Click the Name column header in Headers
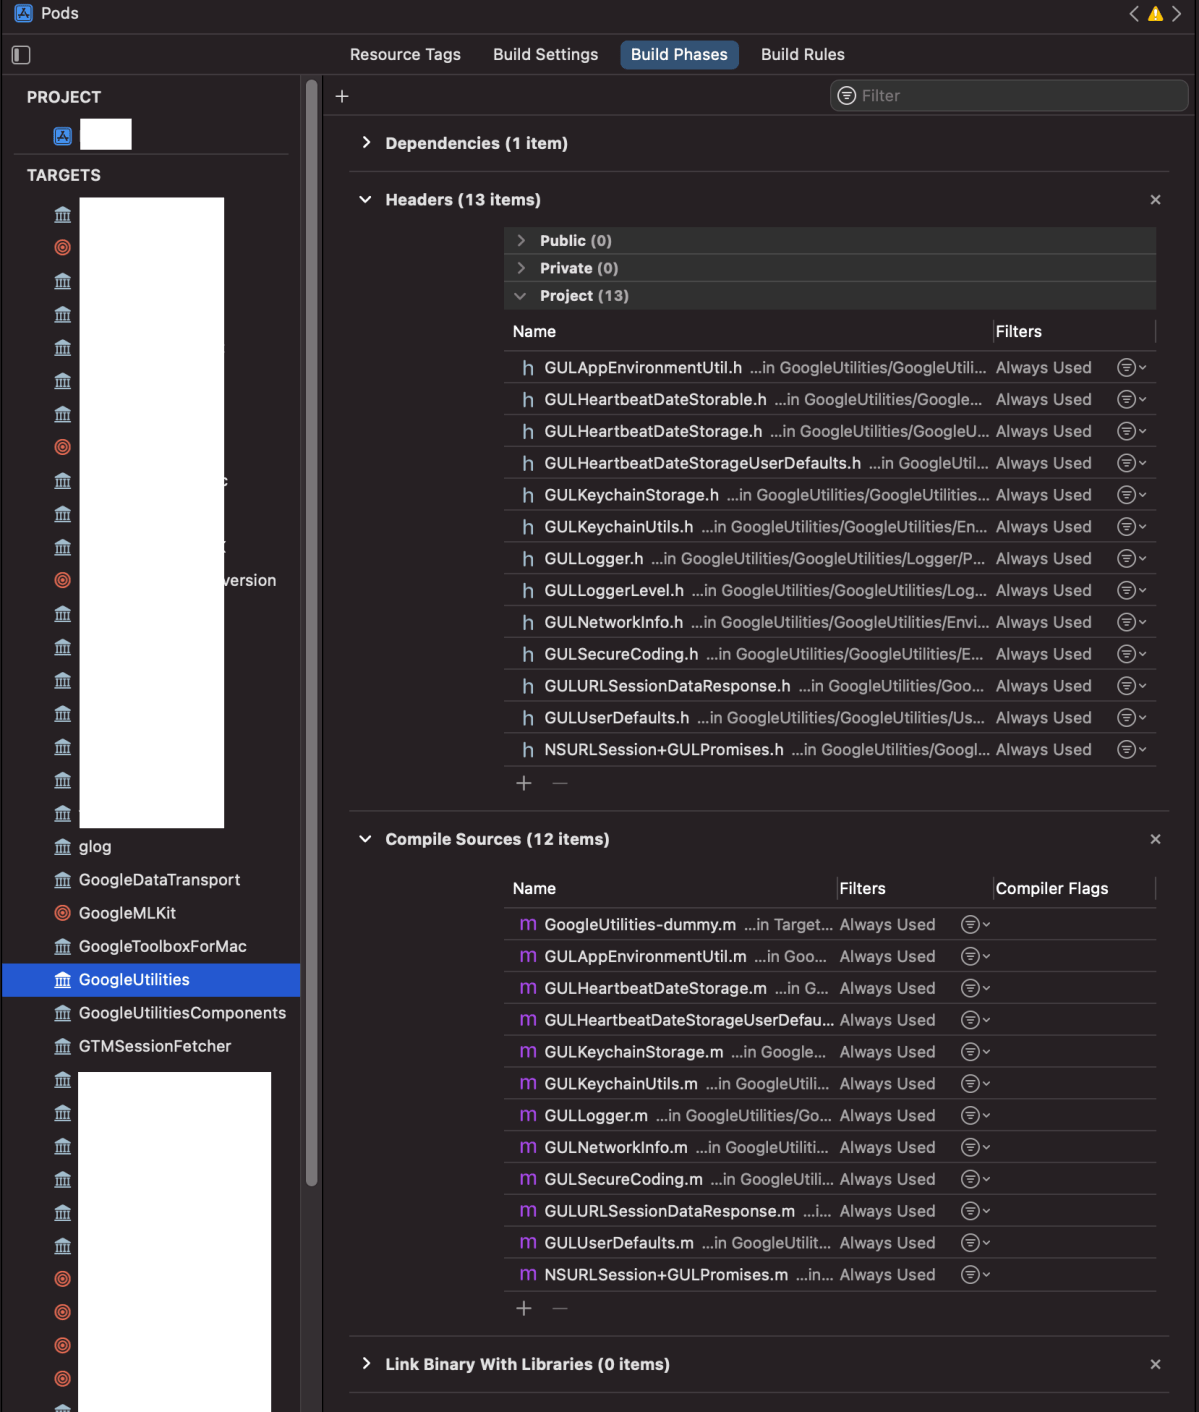The image size is (1199, 1412). click(x=534, y=332)
